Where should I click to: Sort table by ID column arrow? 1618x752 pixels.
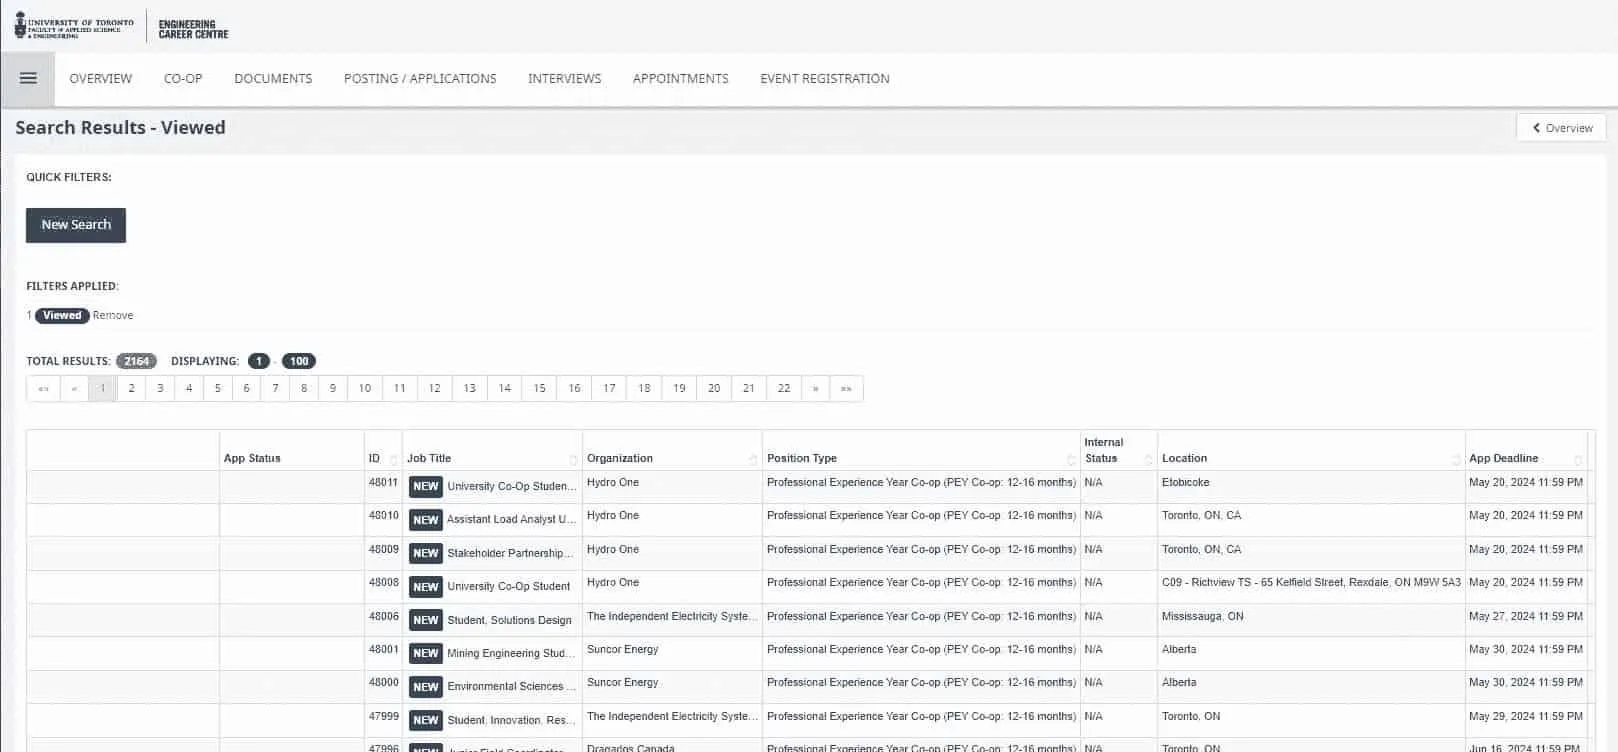tap(393, 460)
